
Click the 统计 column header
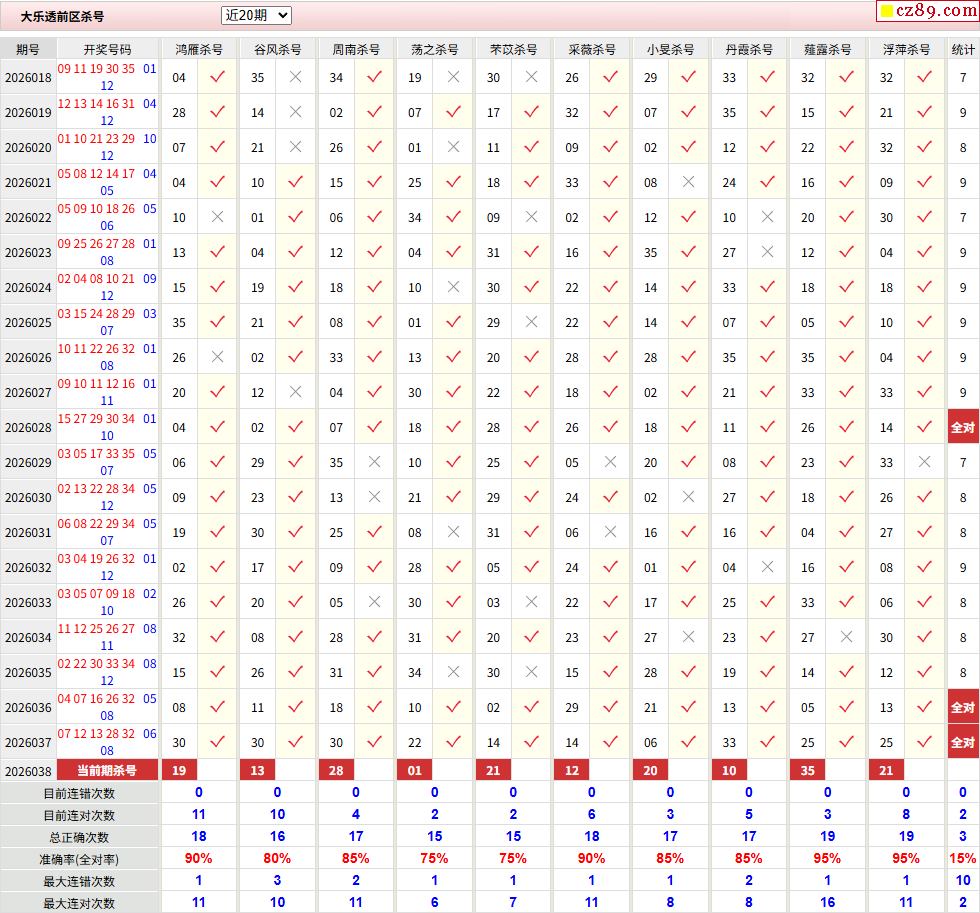coord(963,49)
